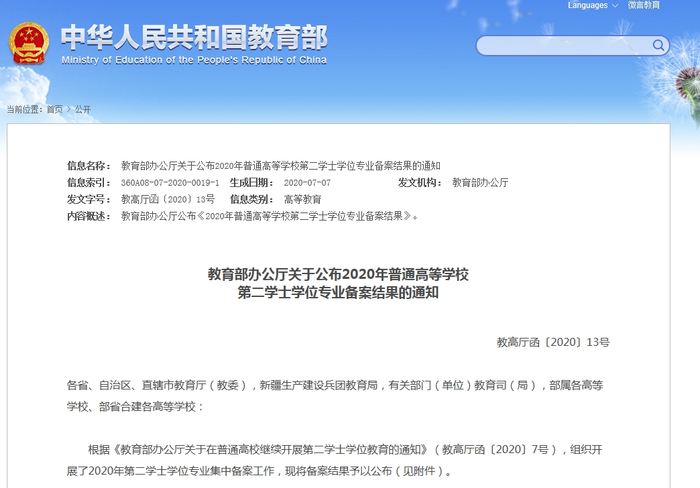This screenshot has height=488, width=700.
Task: Click the 中华人民共和国教育部 site title
Action: tap(194, 38)
